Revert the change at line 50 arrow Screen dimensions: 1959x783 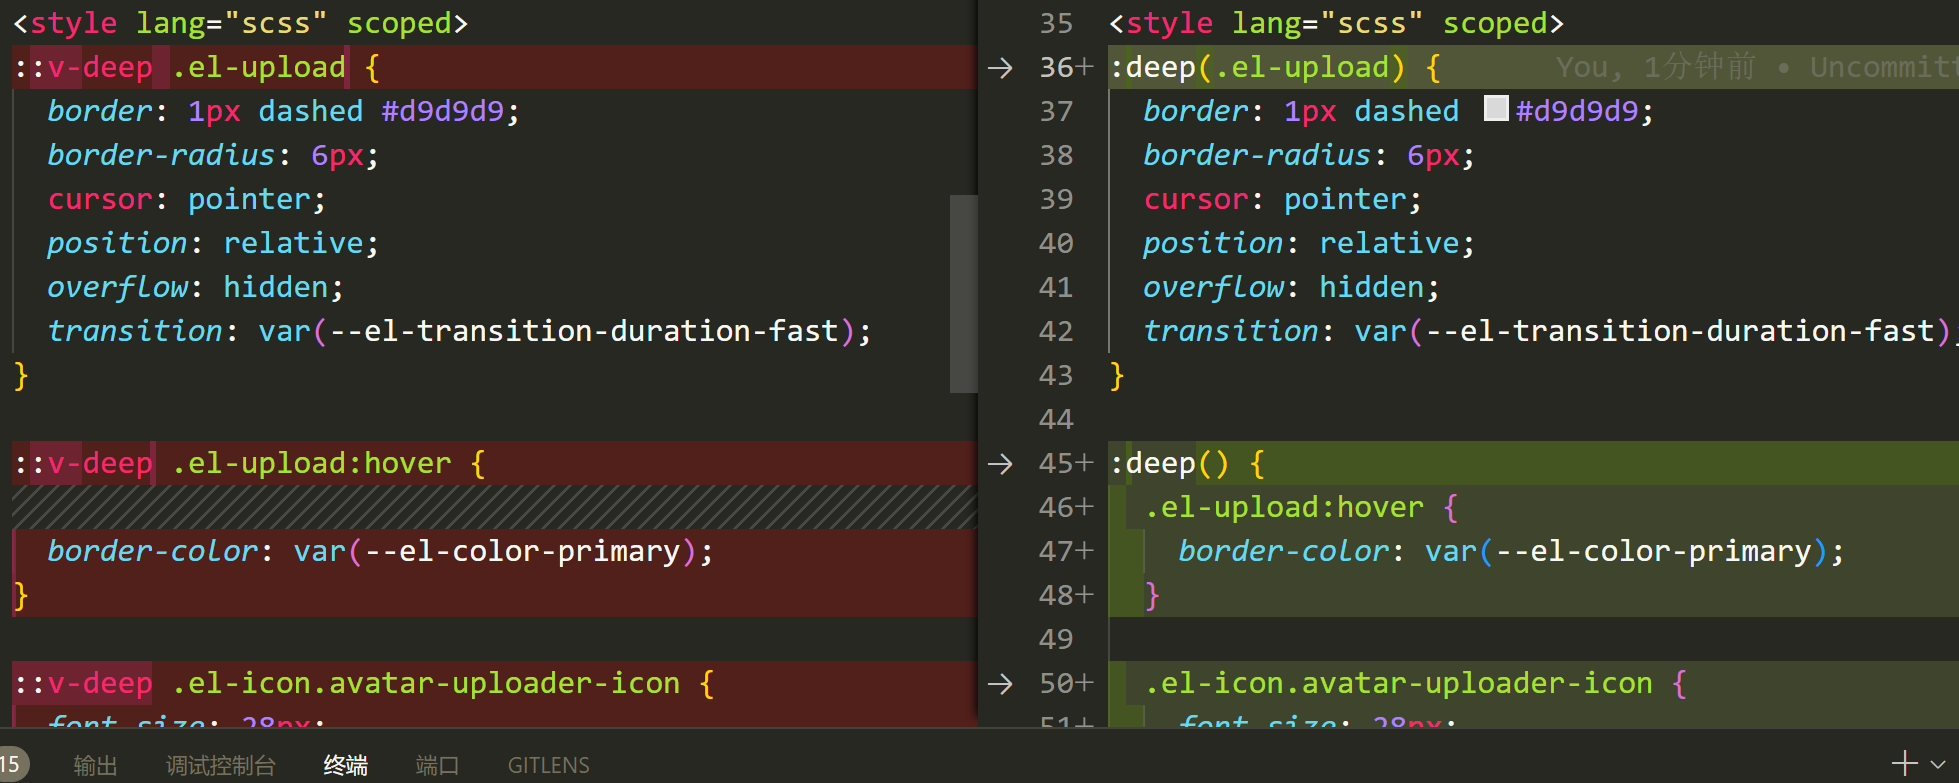click(1000, 684)
